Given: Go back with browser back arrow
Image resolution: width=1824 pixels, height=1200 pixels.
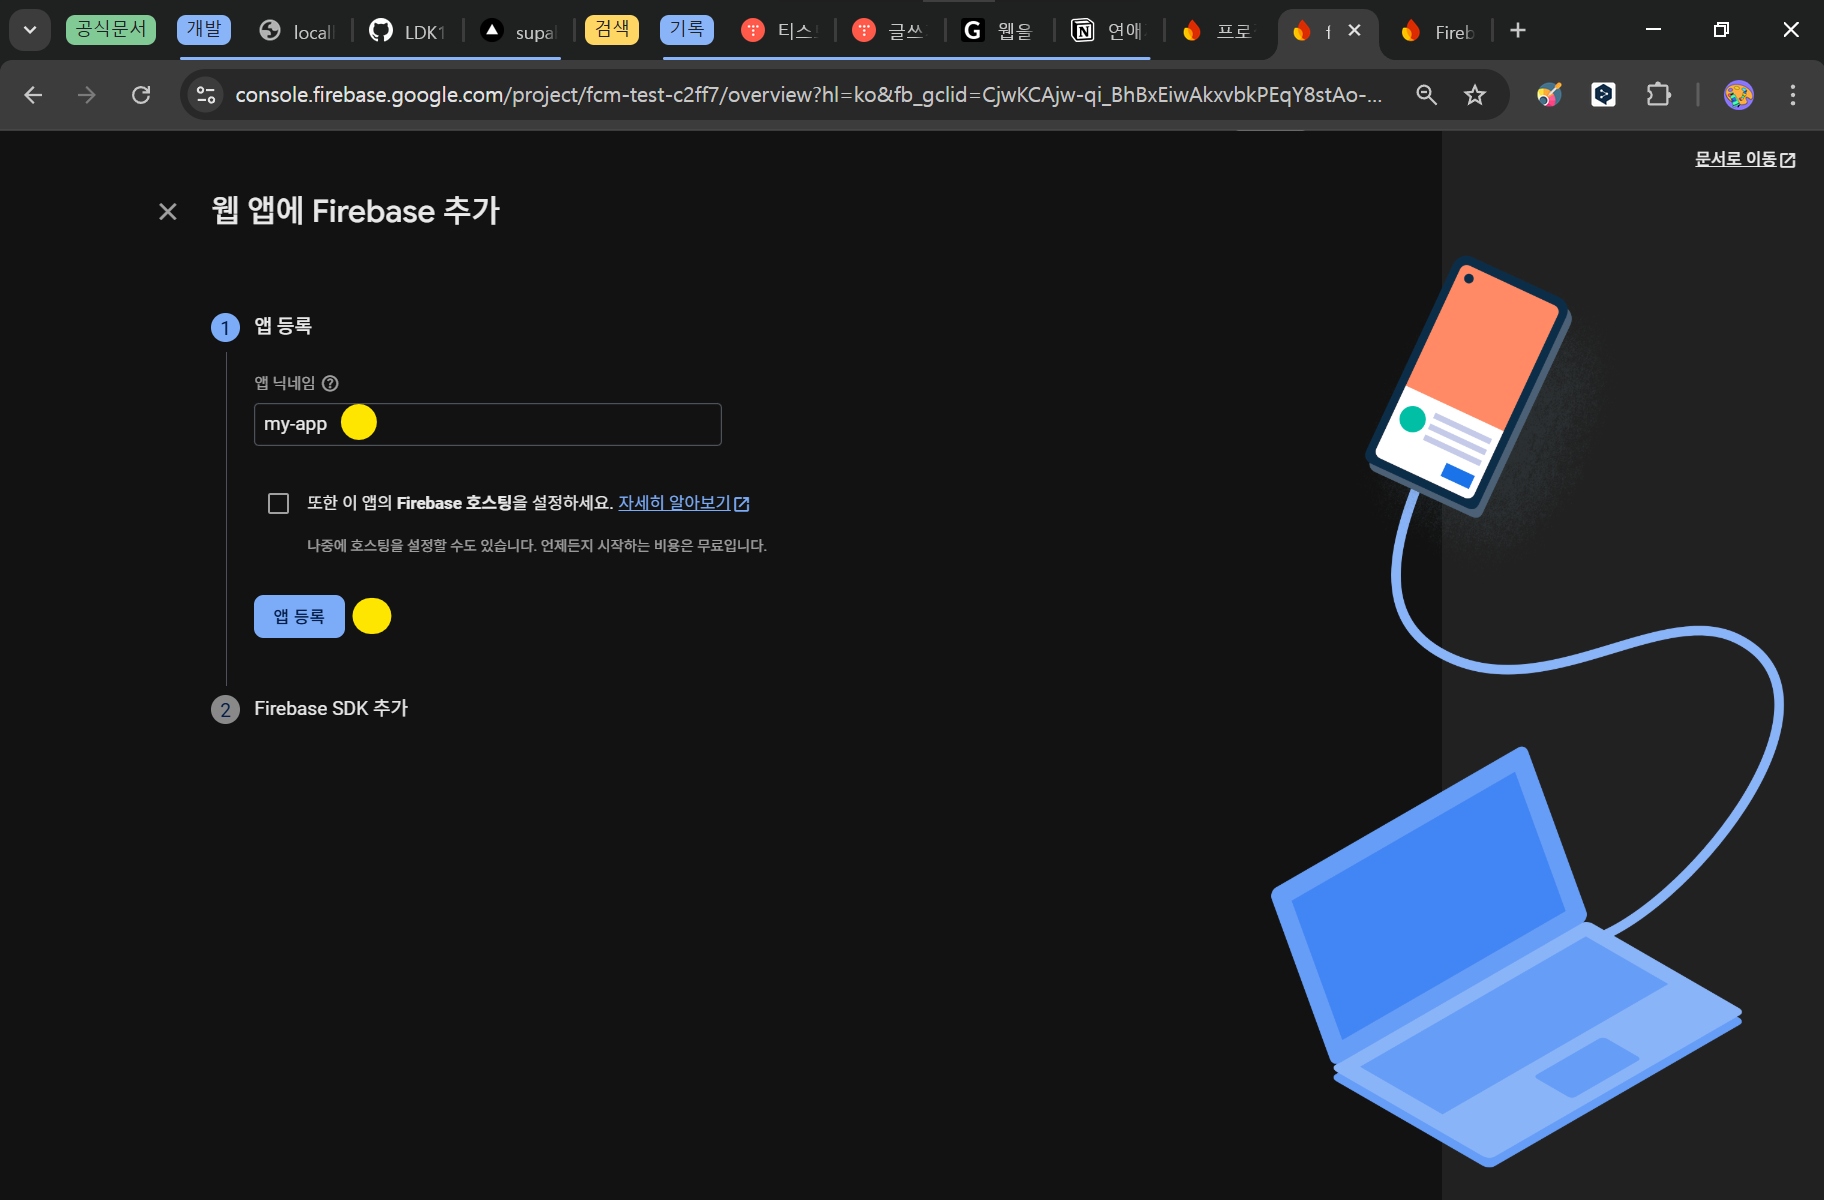Looking at the screenshot, I should click(x=33, y=95).
